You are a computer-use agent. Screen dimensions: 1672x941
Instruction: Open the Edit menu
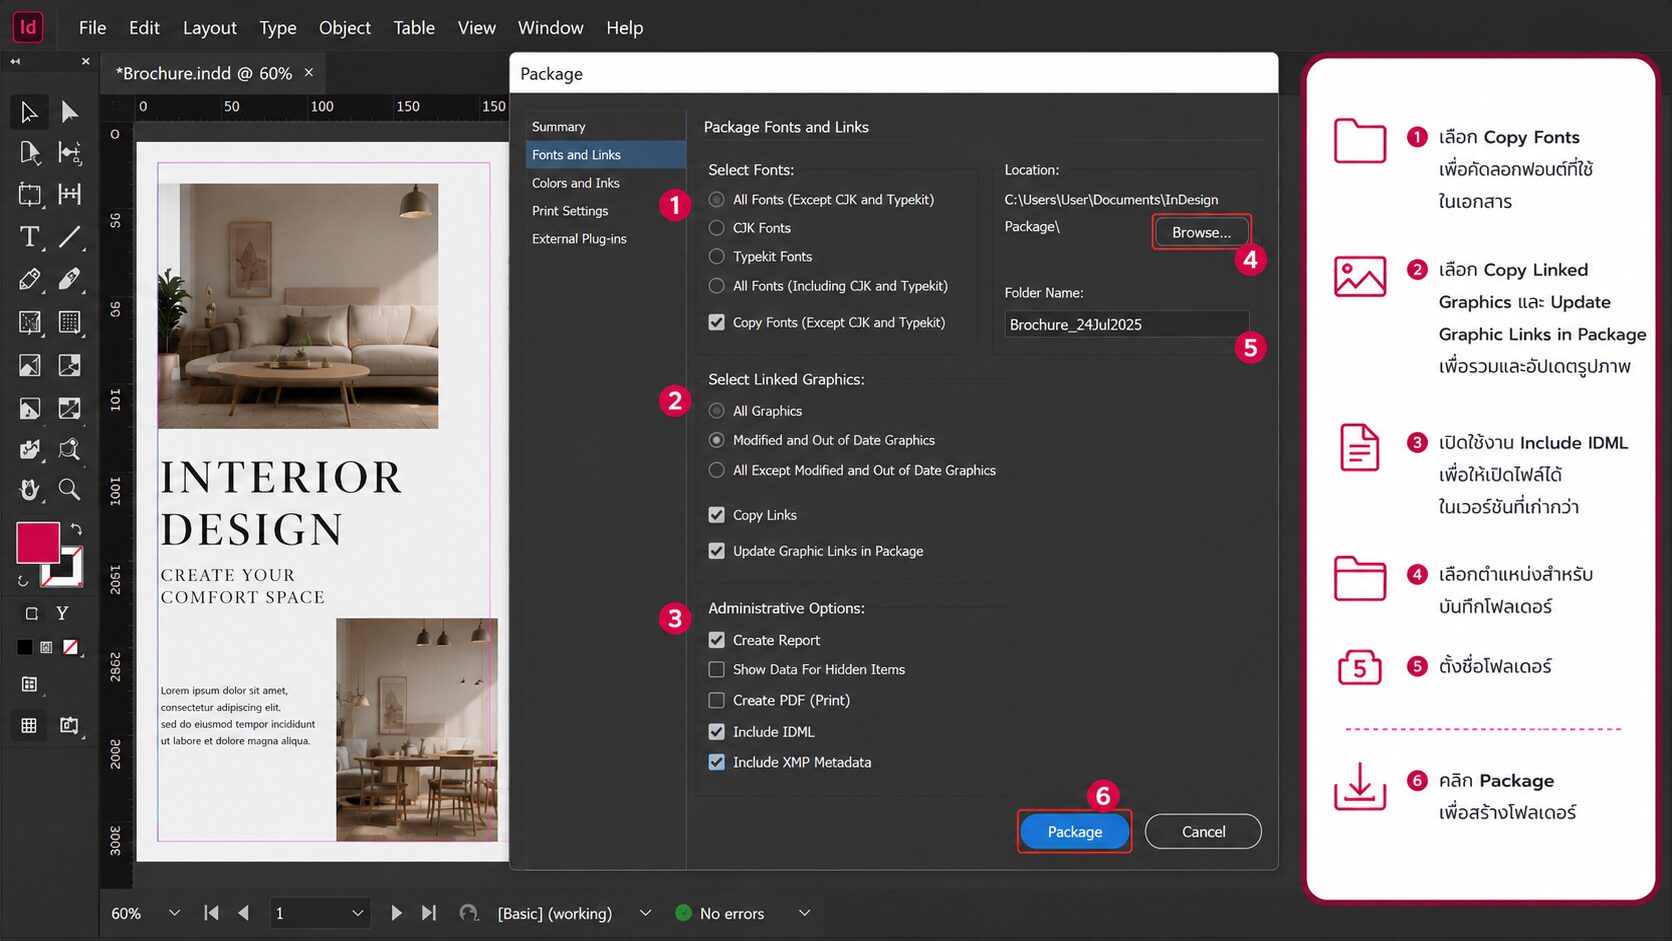point(144,28)
